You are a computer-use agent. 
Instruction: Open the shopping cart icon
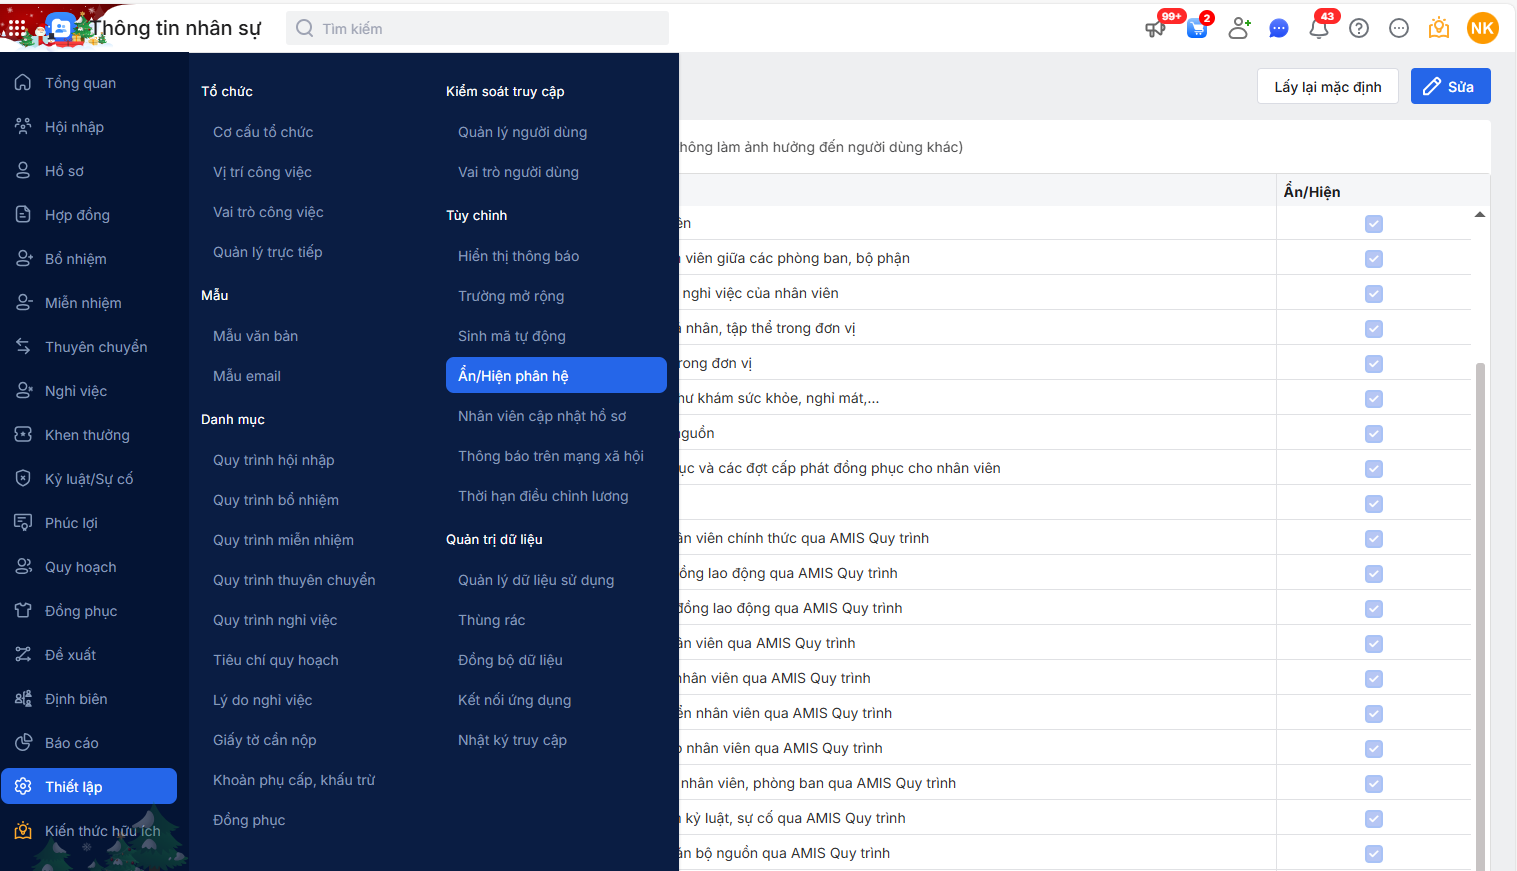[1197, 28]
